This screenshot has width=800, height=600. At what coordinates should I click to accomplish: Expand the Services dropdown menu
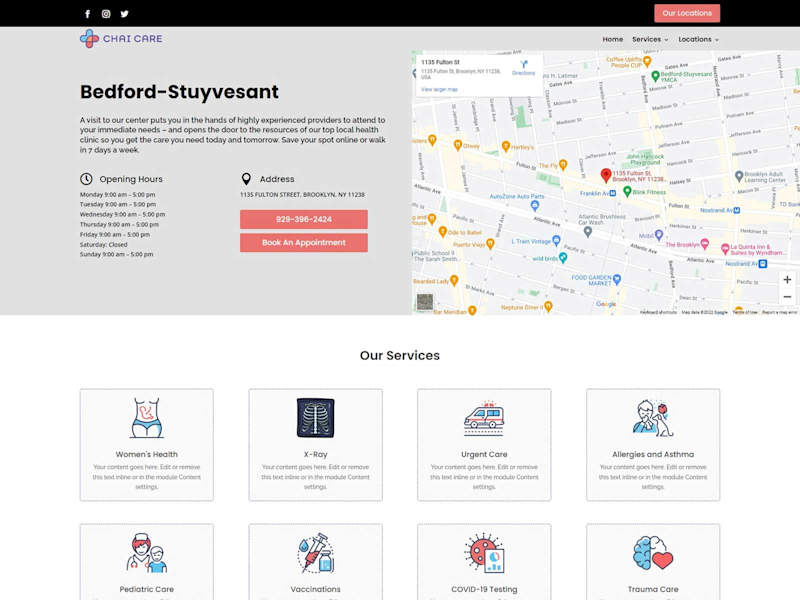coord(650,39)
